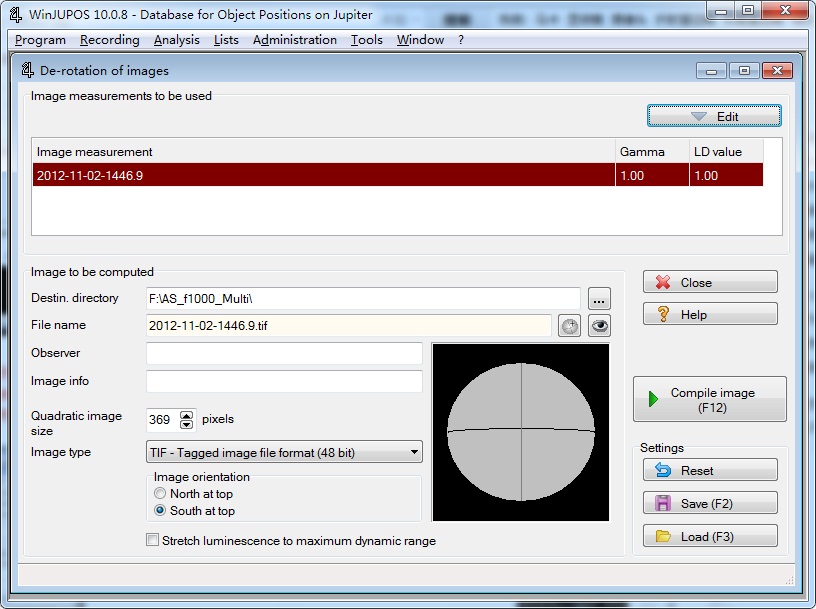Click the WinJUPOS app icon in title bar
This screenshot has width=816, height=609.
click(x=15, y=12)
